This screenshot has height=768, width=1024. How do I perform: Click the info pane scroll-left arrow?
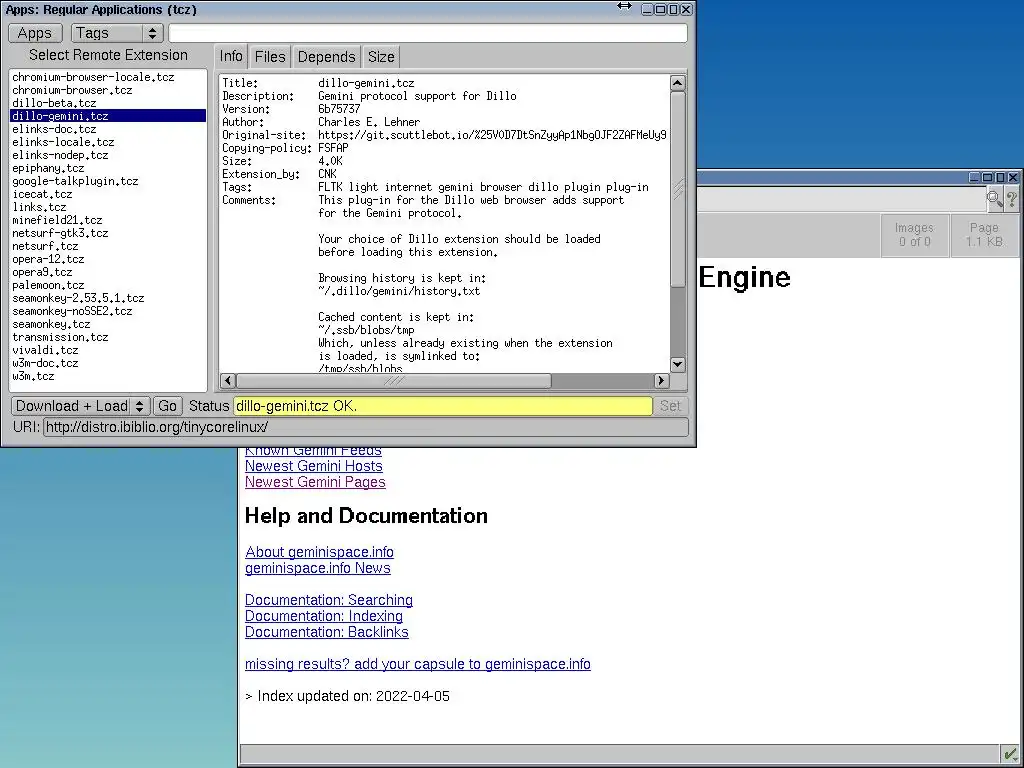(227, 380)
